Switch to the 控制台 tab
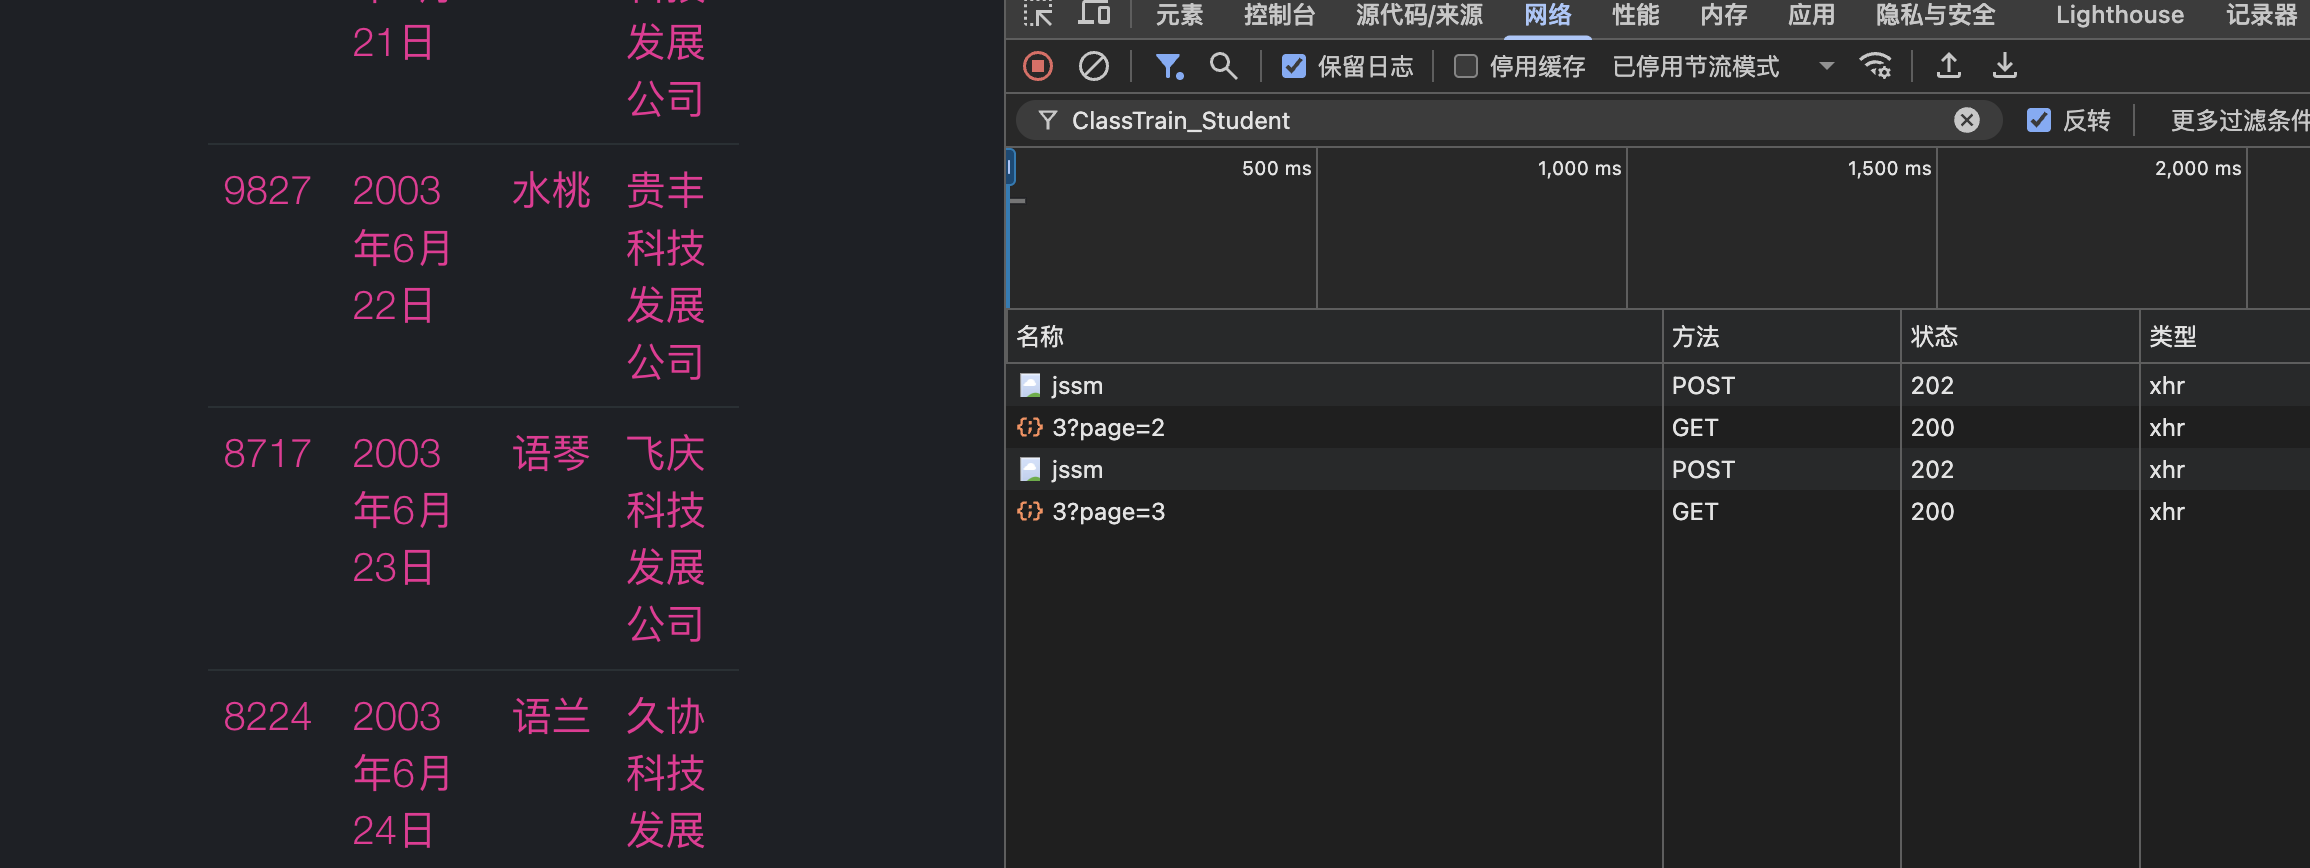This screenshot has width=2310, height=868. (1279, 15)
